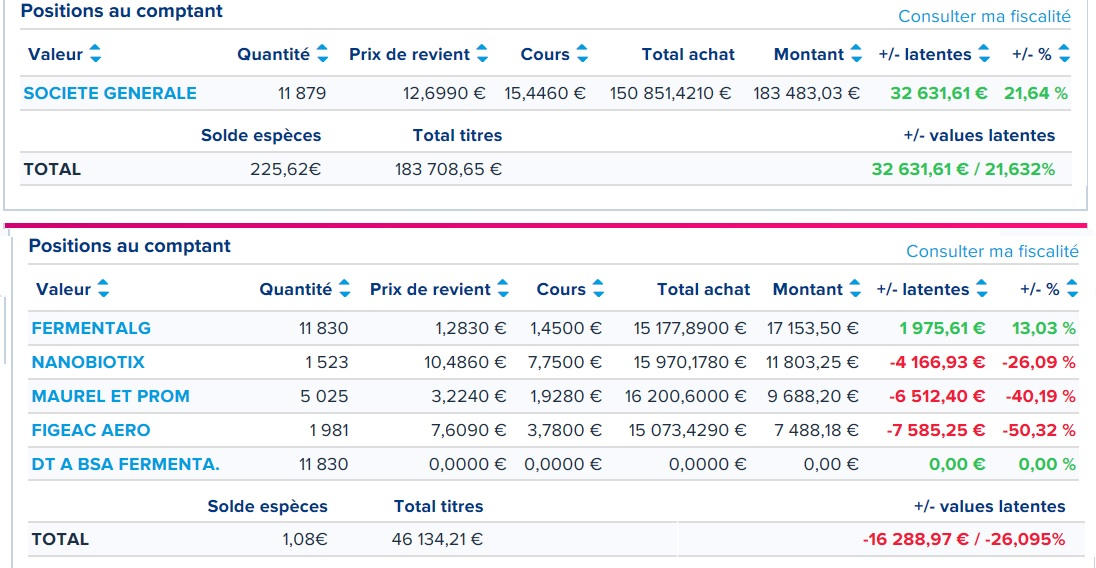Select Figeac Aero cost price 7,6090 €

tap(469, 430)
